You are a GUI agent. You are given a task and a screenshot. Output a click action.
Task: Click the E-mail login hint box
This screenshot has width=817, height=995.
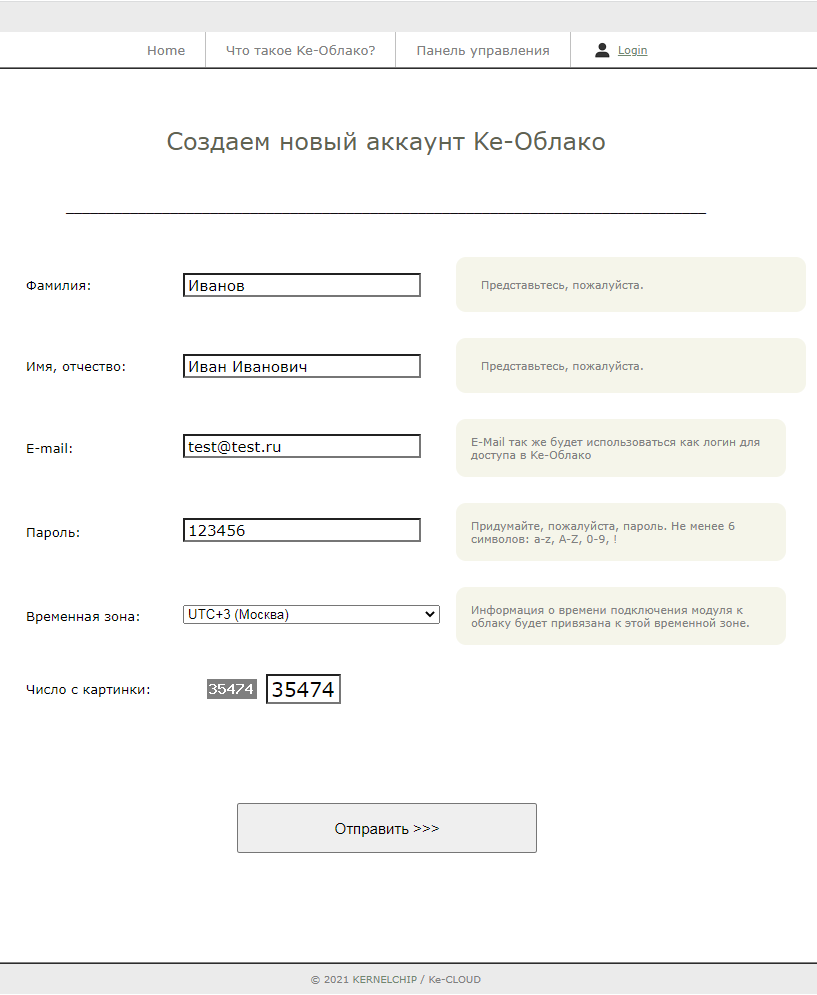click(620, 448)
